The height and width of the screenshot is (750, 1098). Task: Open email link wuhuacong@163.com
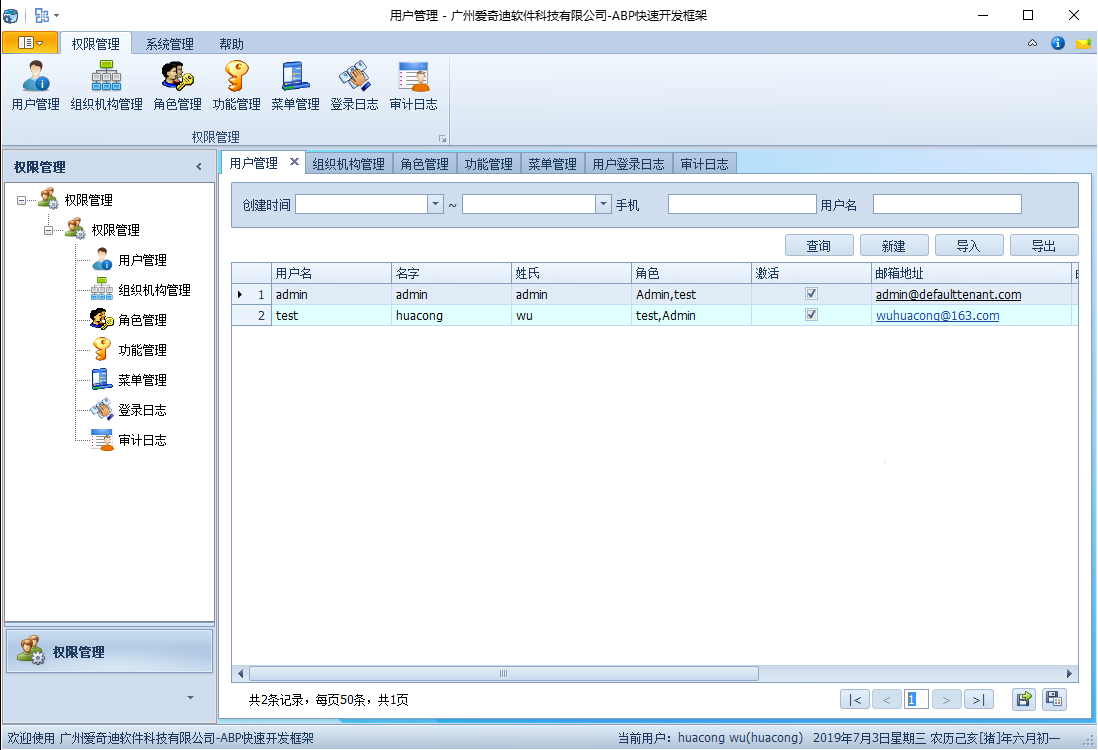(938, 316)
